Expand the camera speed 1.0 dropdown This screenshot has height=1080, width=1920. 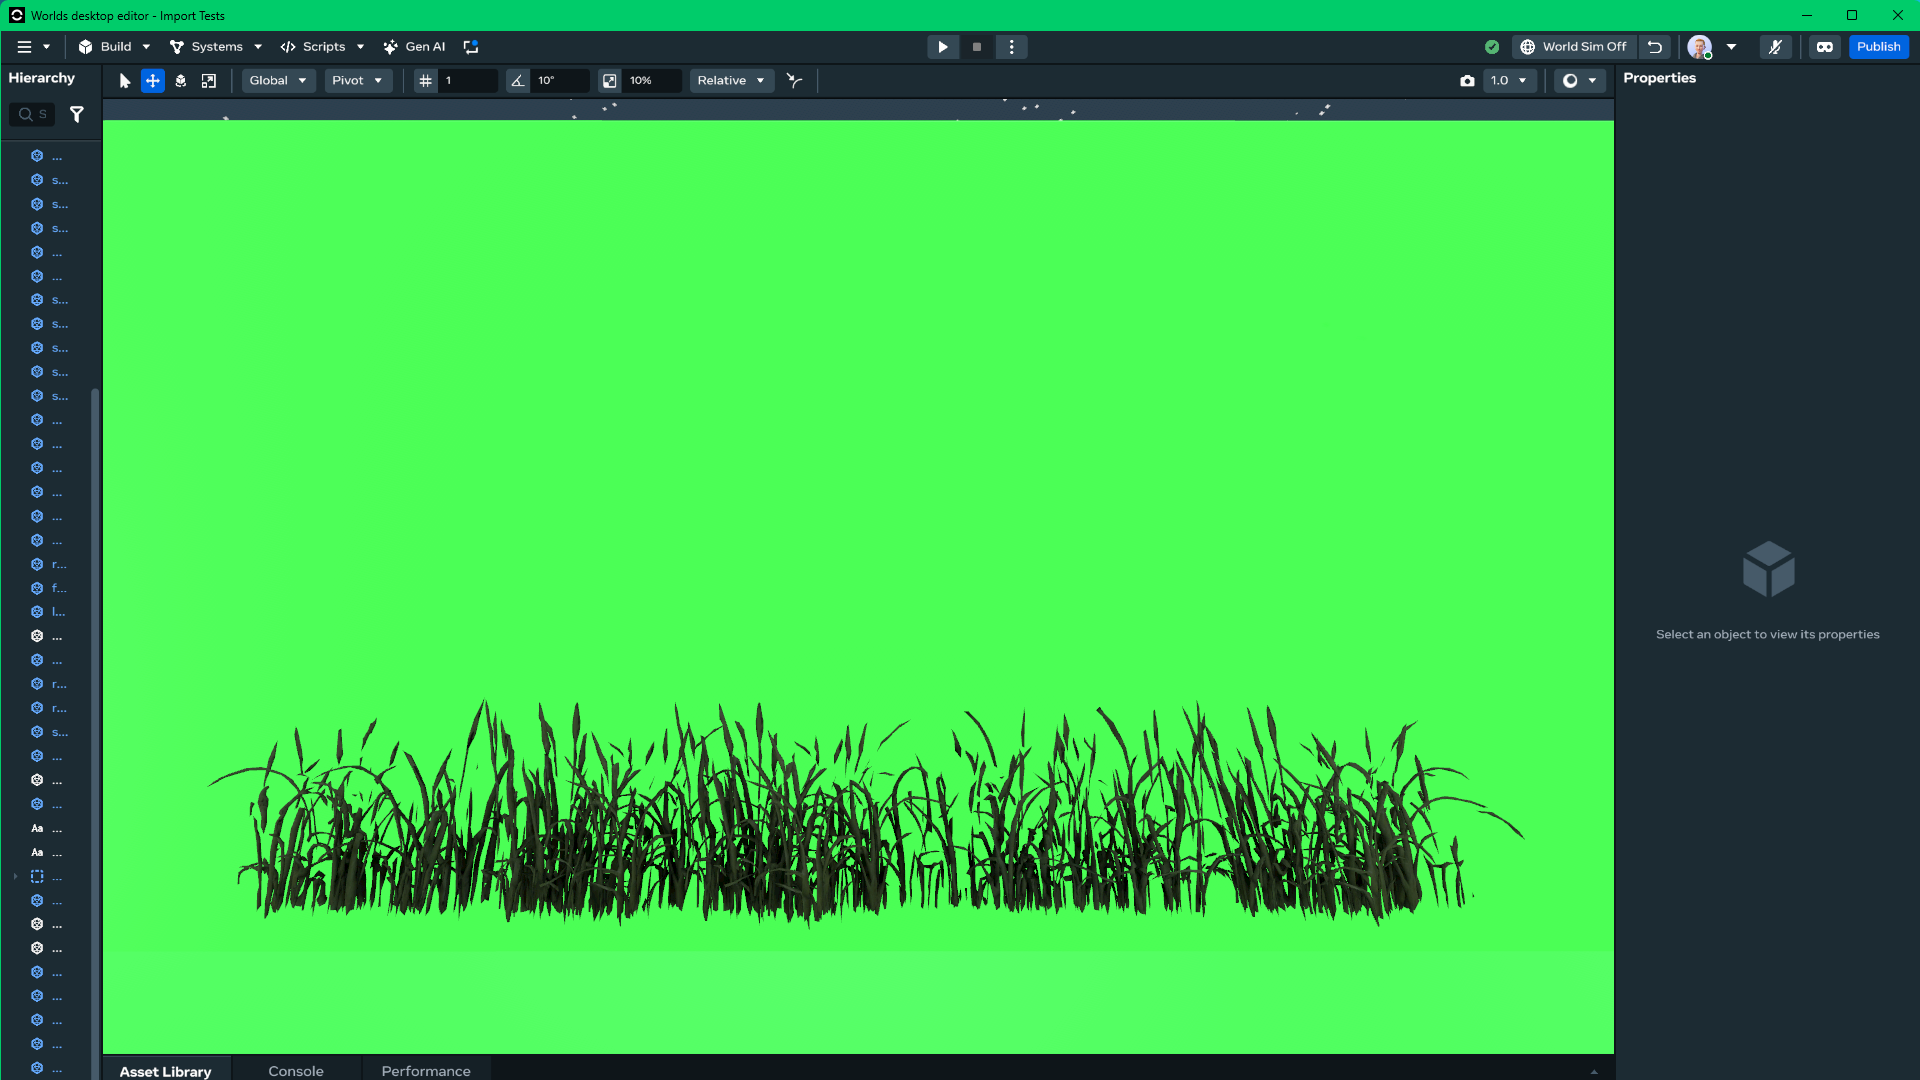click(x=1509, y=81)
